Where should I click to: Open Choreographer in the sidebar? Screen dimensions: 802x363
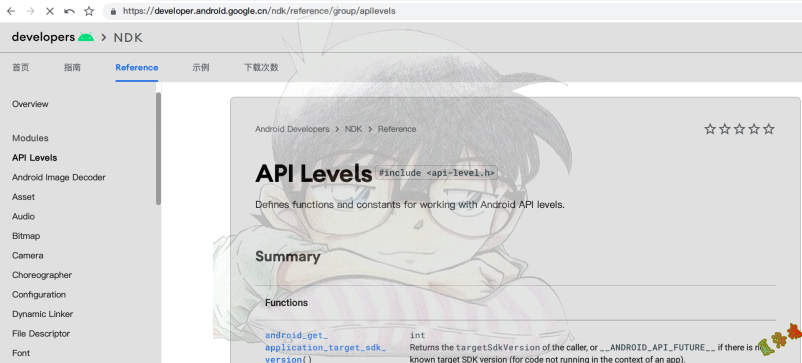coord(42,275)
